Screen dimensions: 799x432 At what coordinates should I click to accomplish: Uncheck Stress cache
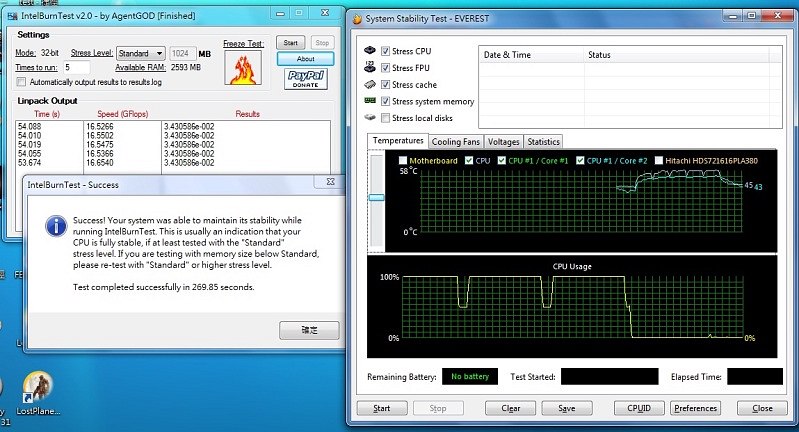pyautogui.click(x=385, y=85)
